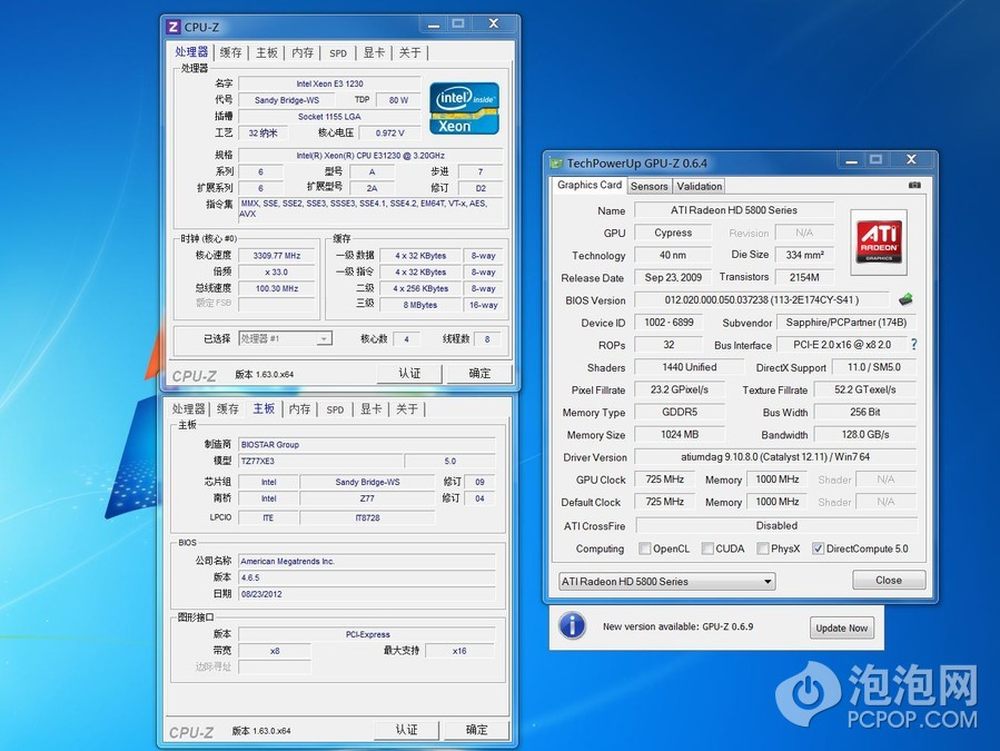Select SPD tab in the CPU-Z processor window
This screenshot has height=751, width=1000.
tap(338, 54)
